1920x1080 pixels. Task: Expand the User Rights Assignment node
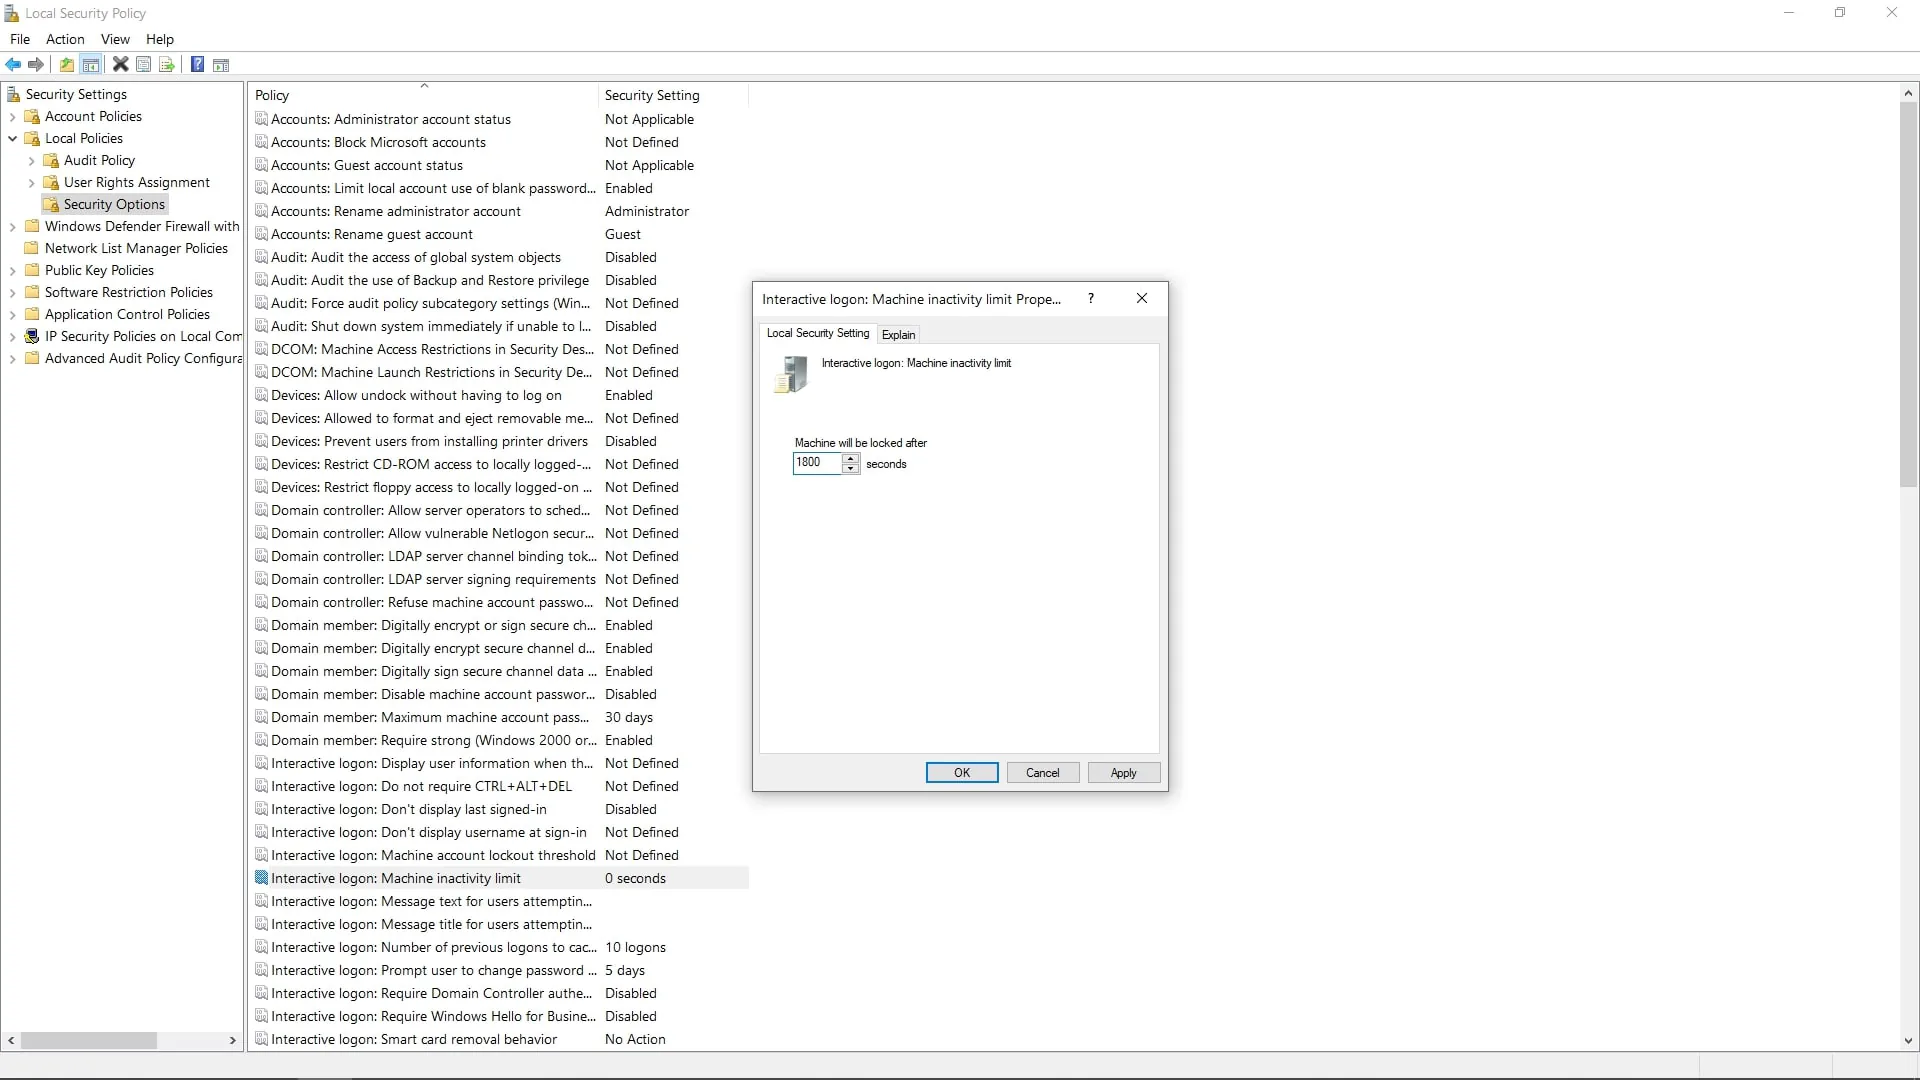point(31,183)
